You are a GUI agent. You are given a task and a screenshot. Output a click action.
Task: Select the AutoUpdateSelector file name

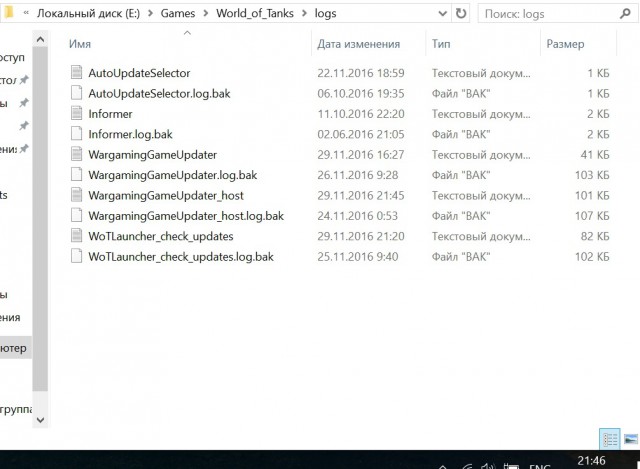point(139,73)
